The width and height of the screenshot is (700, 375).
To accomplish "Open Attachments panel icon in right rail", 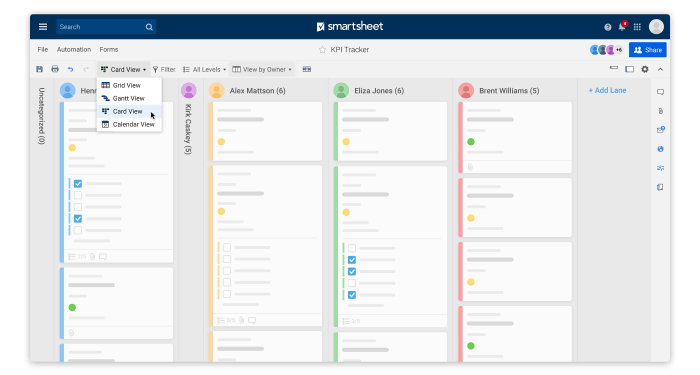I will pos(661,111).
